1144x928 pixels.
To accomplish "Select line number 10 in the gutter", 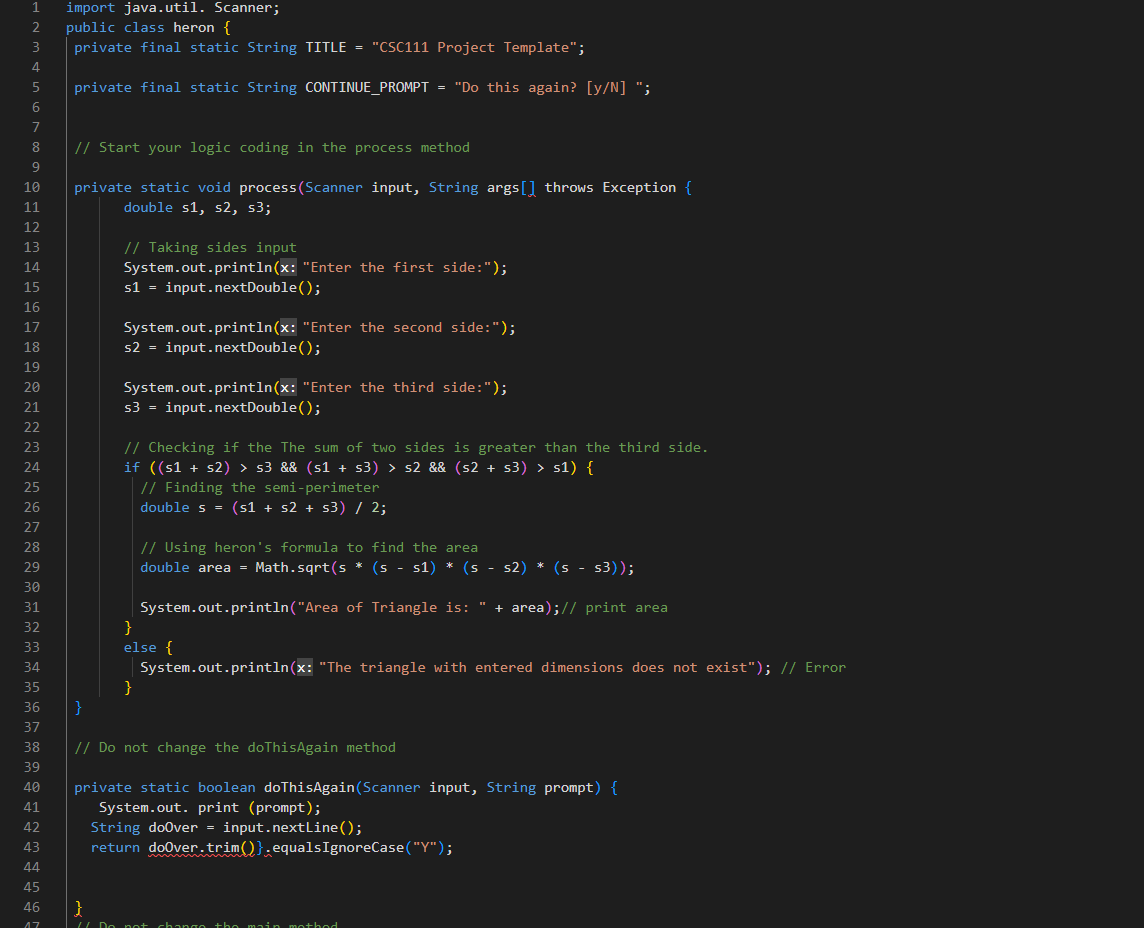I will click(32, 187).
